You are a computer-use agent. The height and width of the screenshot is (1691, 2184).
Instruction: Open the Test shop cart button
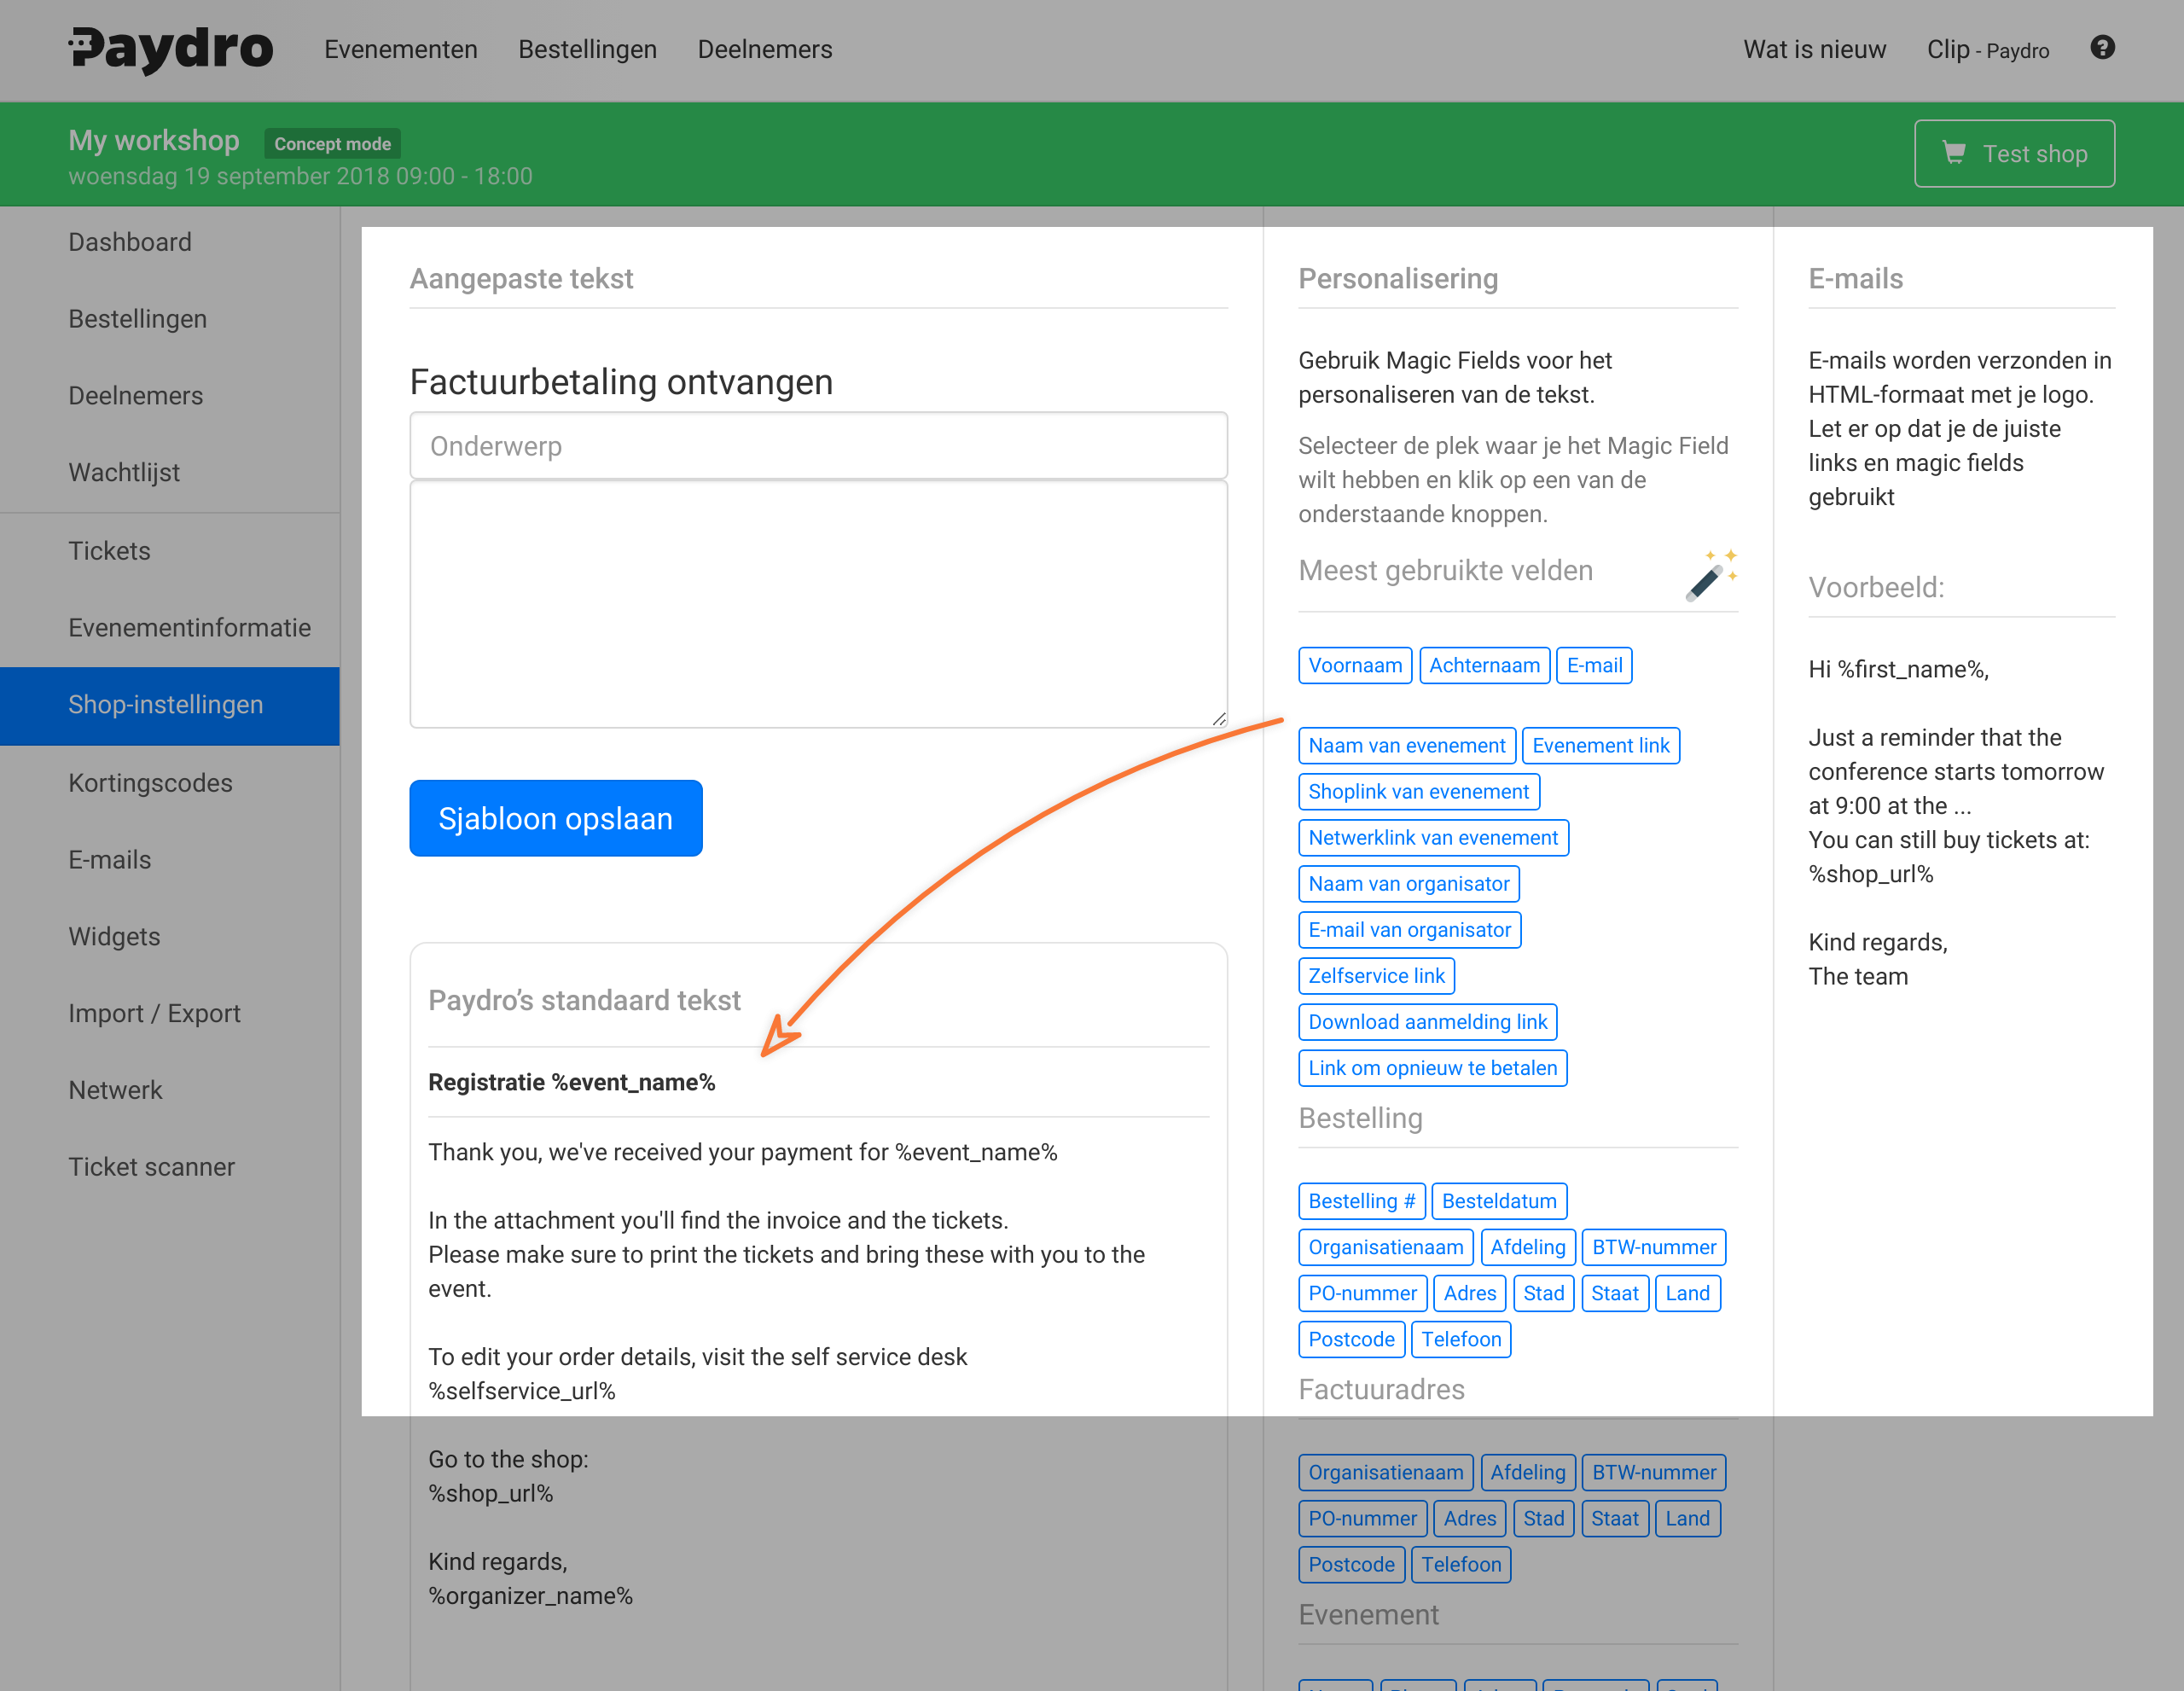pyautogui.click(x=2013, y=153)
